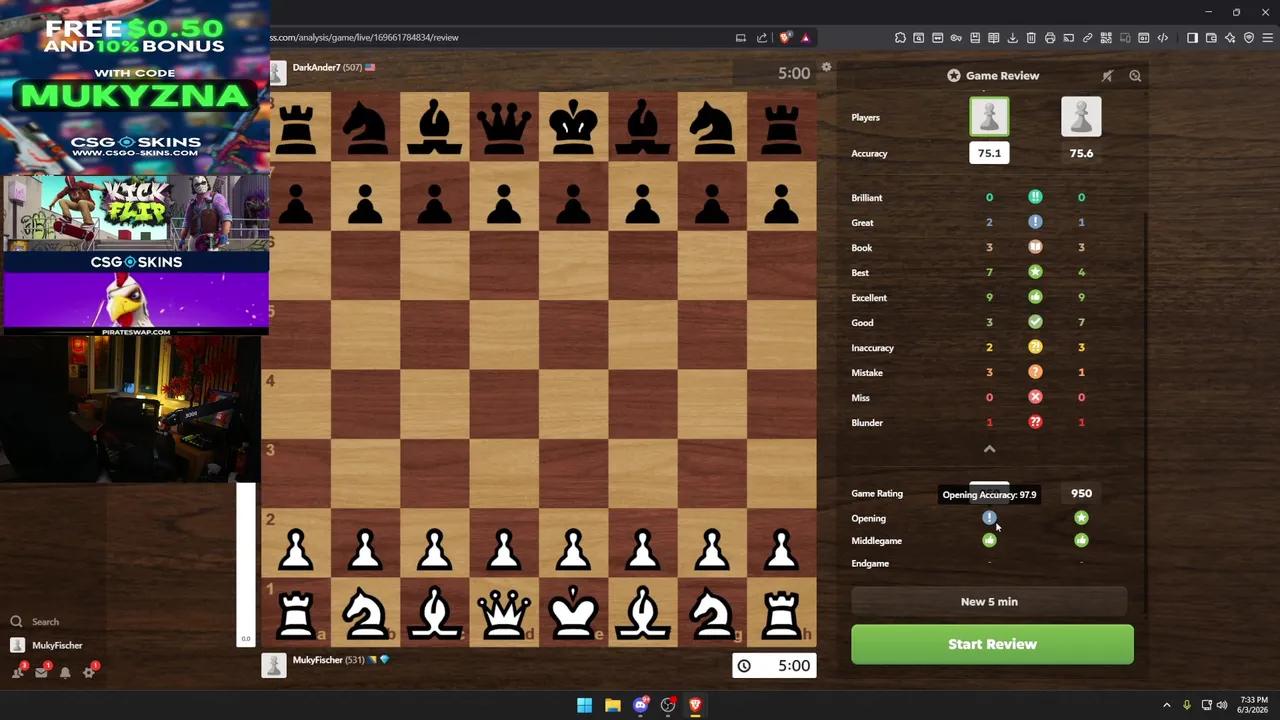Click the 950 game rating value
The height and width of the screenshot is (720, 1280).
click(1081, 493)
